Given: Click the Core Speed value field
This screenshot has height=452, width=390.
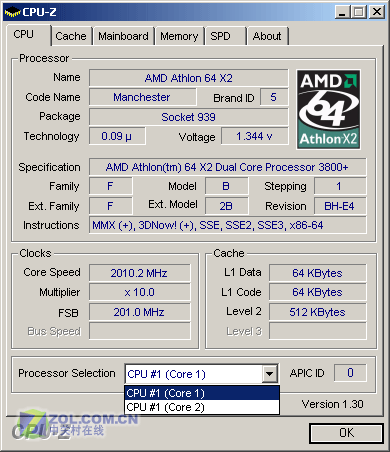Looking at the screenshot, I should pos(140,273).
